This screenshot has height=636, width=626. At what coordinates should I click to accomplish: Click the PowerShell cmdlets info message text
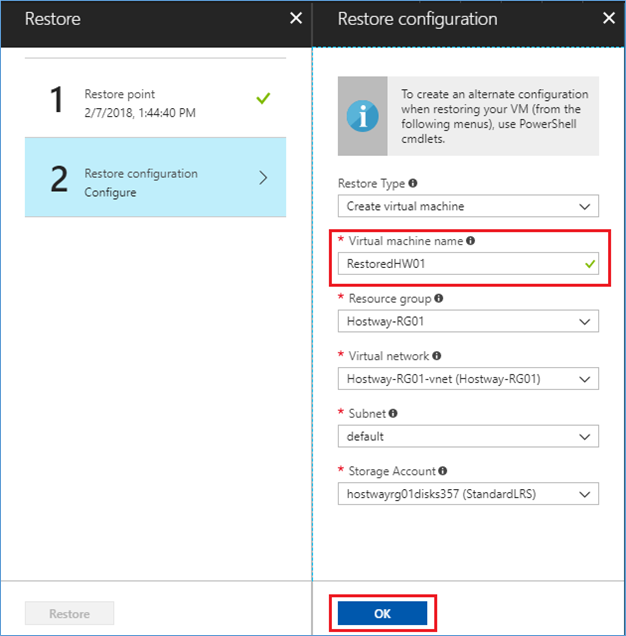coord(494,116)
